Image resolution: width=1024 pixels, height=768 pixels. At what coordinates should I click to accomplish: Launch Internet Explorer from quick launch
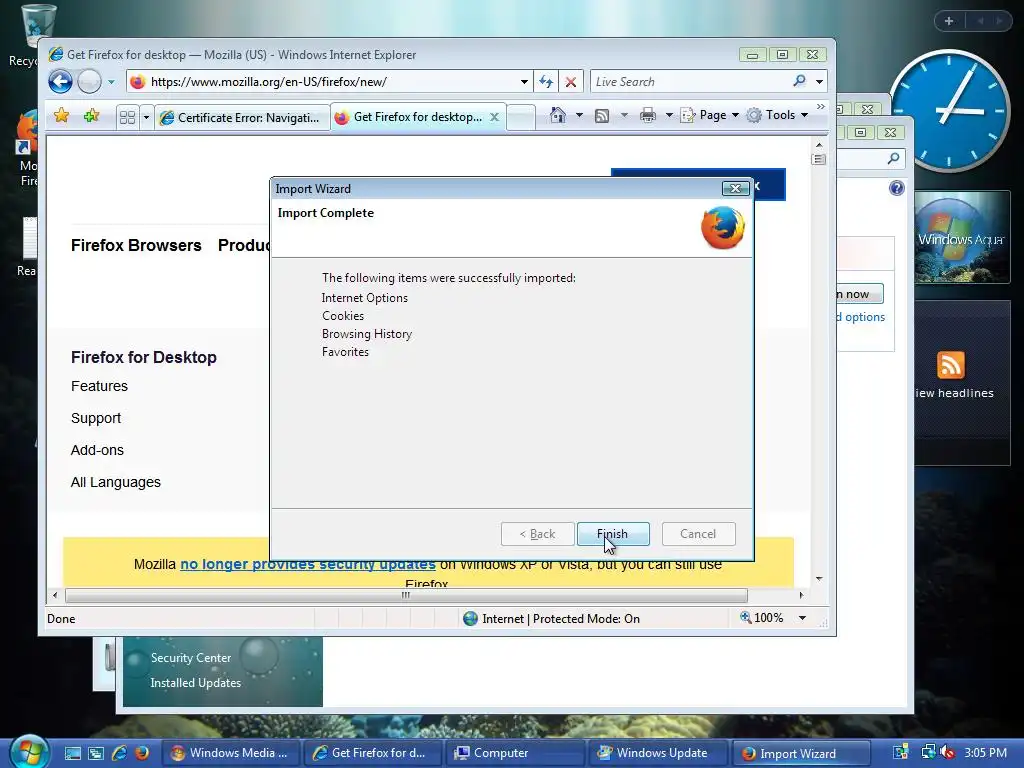coord(119,753)
